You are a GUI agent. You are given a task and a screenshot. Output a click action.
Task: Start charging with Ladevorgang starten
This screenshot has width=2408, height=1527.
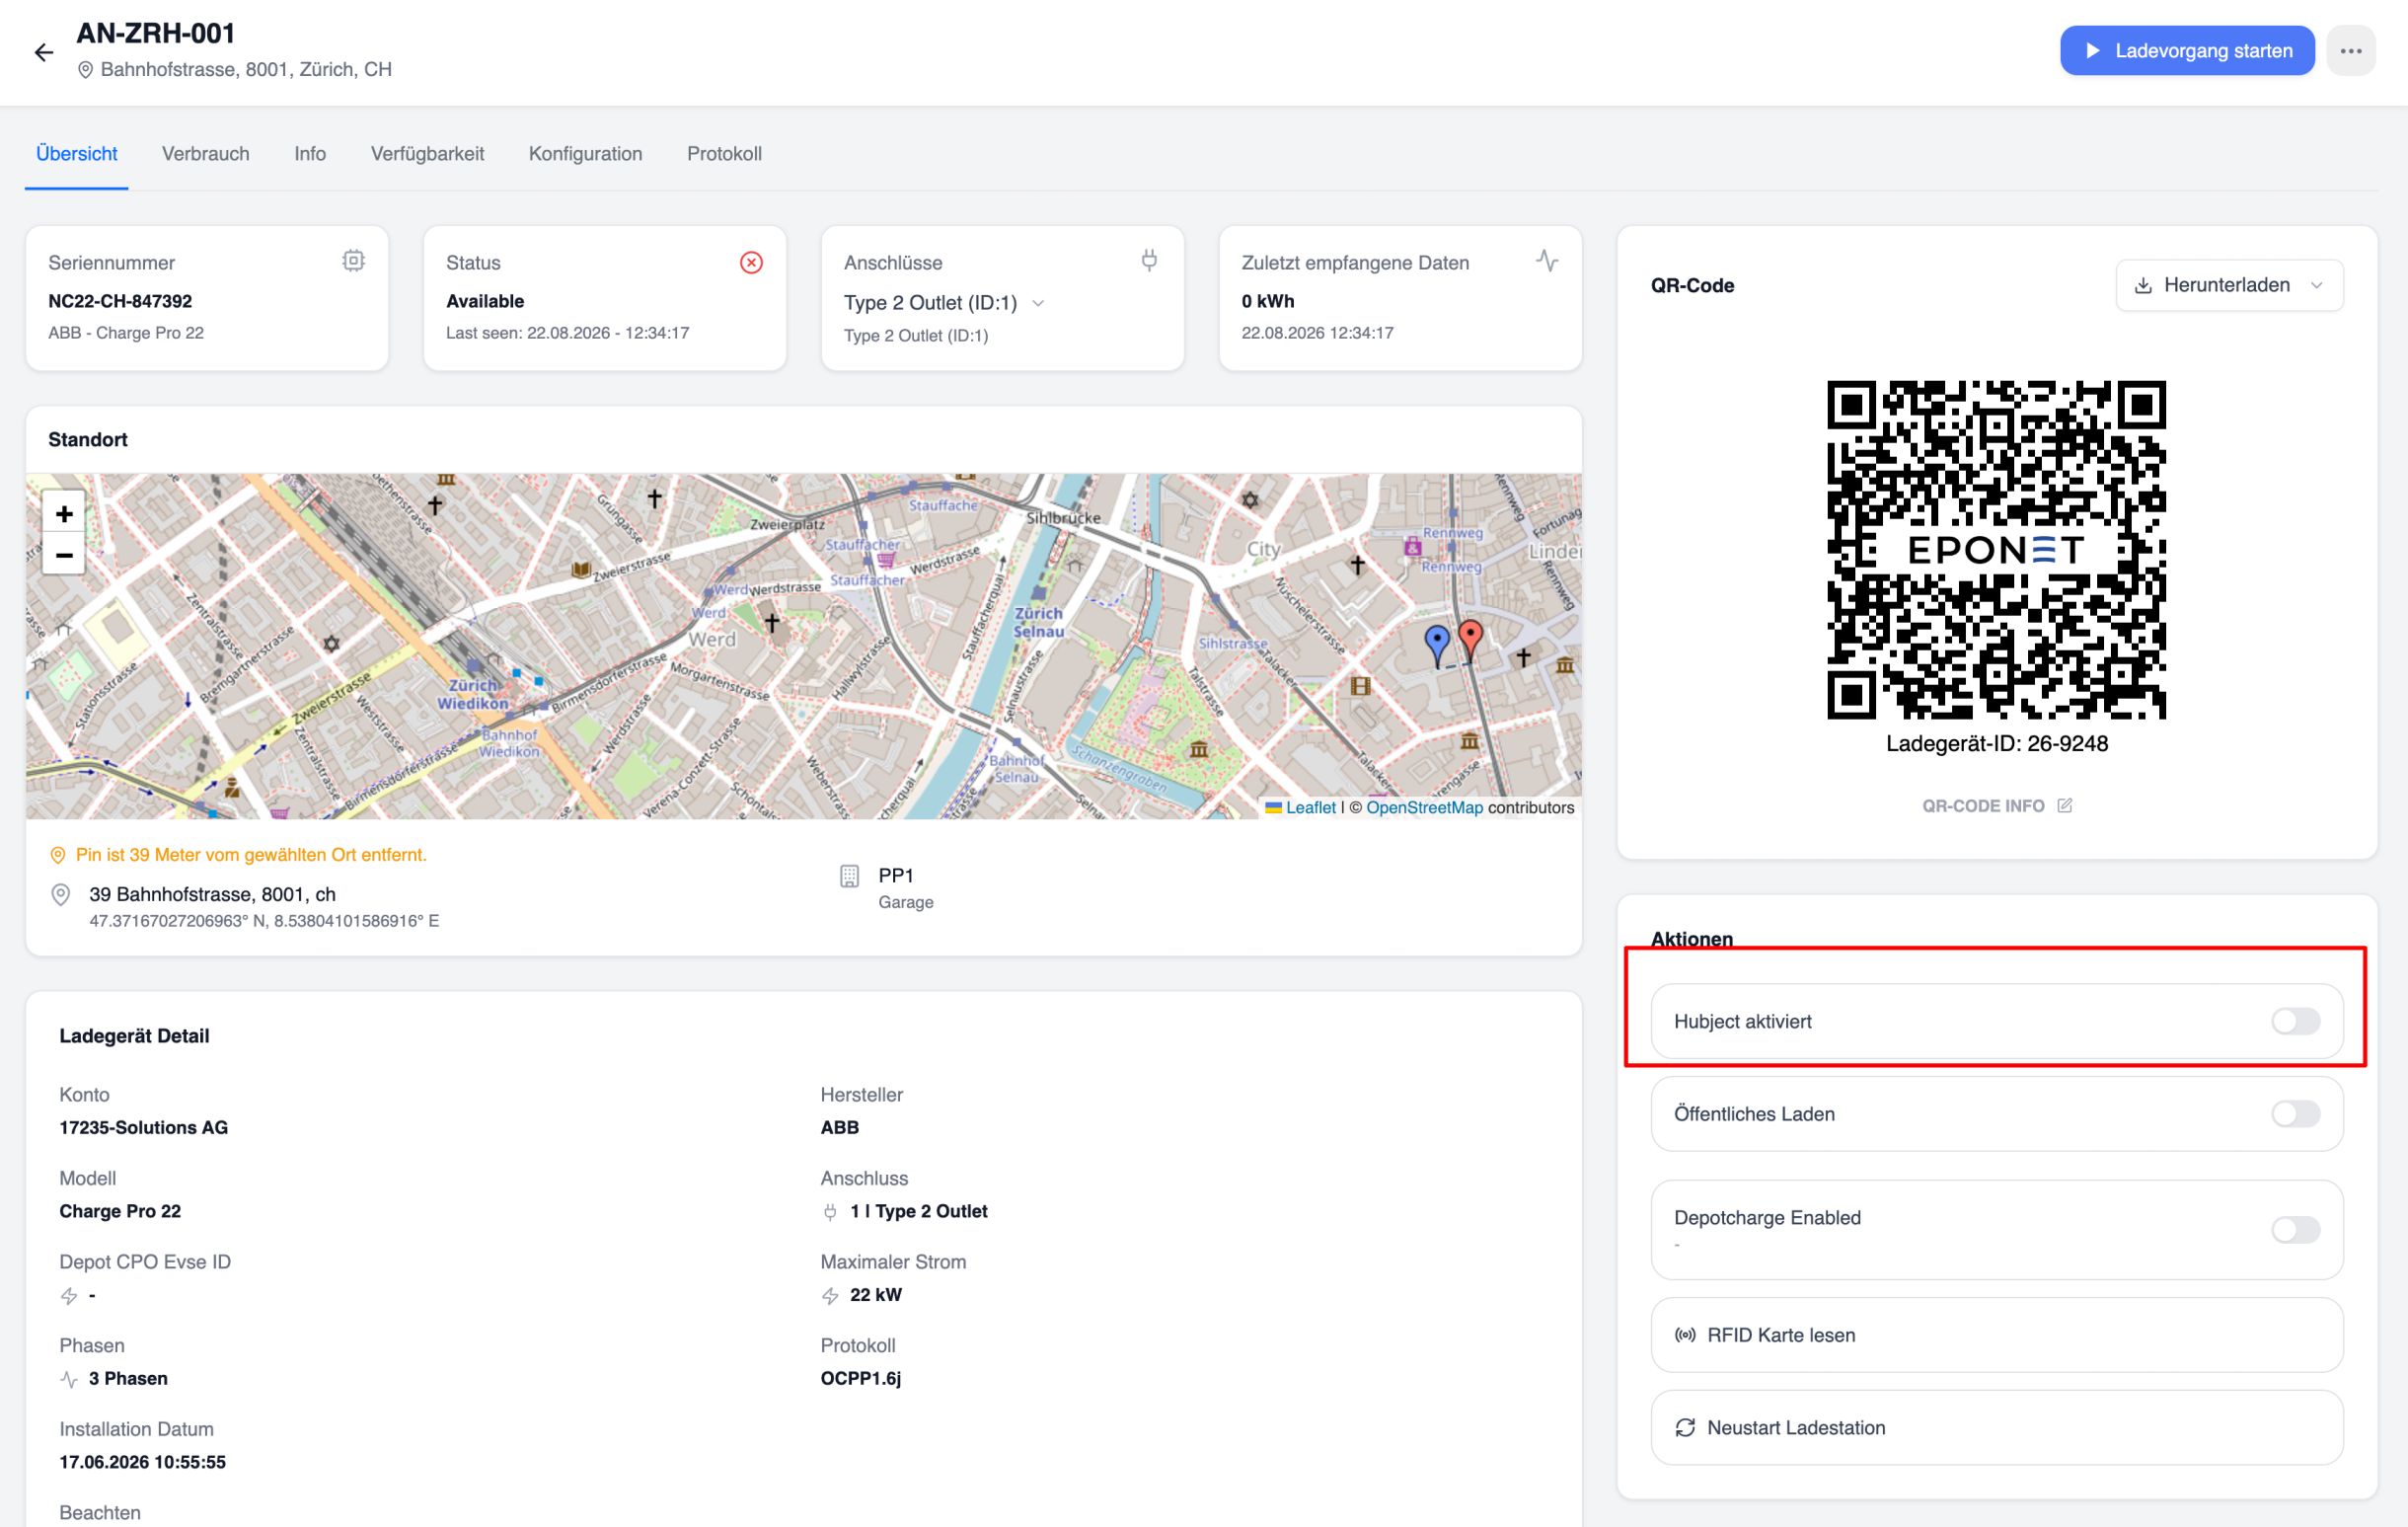(2187, 51)
